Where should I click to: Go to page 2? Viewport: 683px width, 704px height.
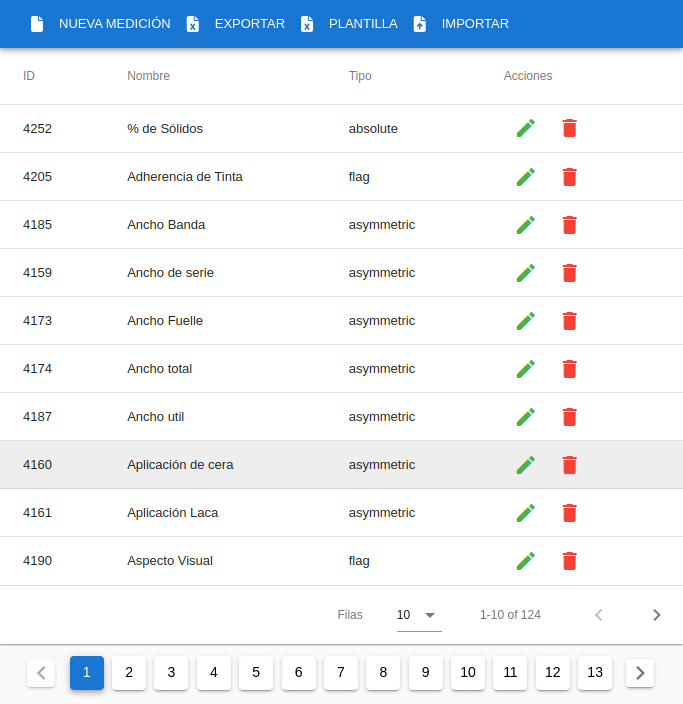[129, 673]
